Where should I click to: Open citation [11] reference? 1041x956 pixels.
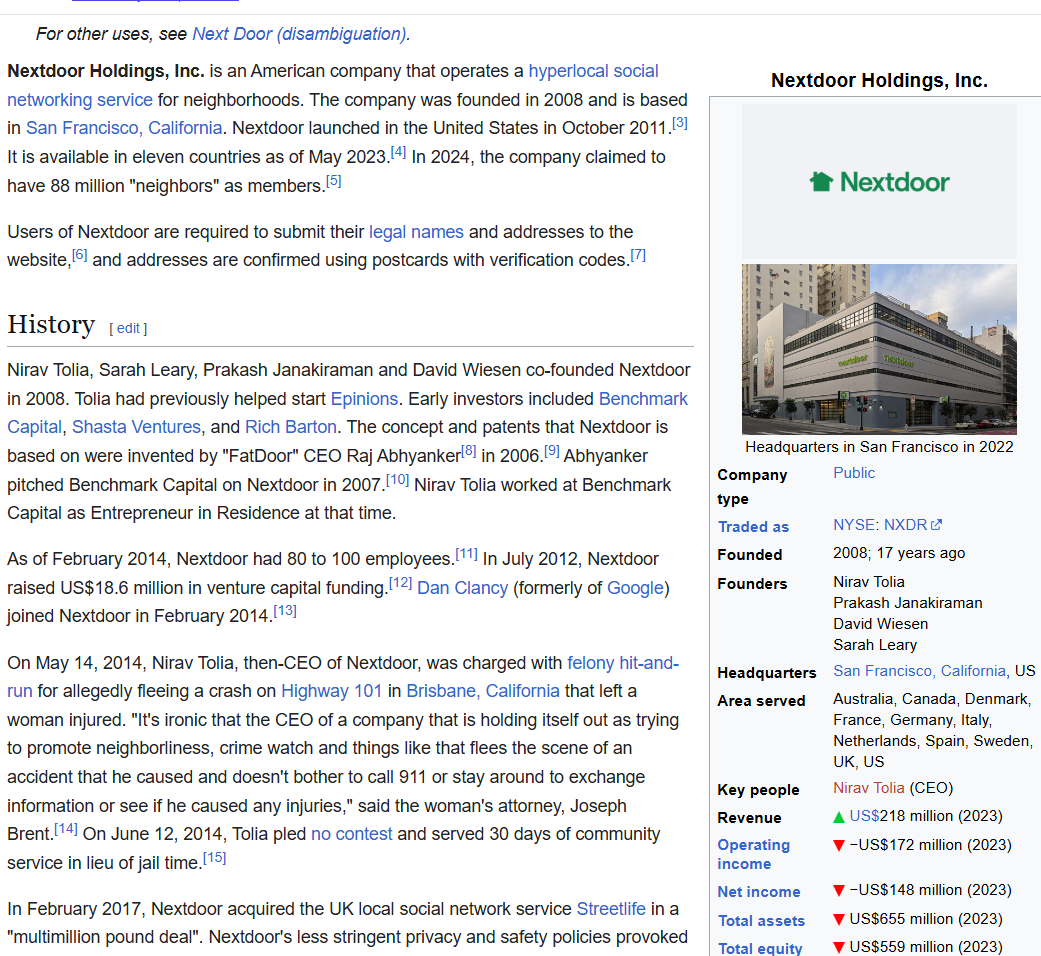[466, 554]
